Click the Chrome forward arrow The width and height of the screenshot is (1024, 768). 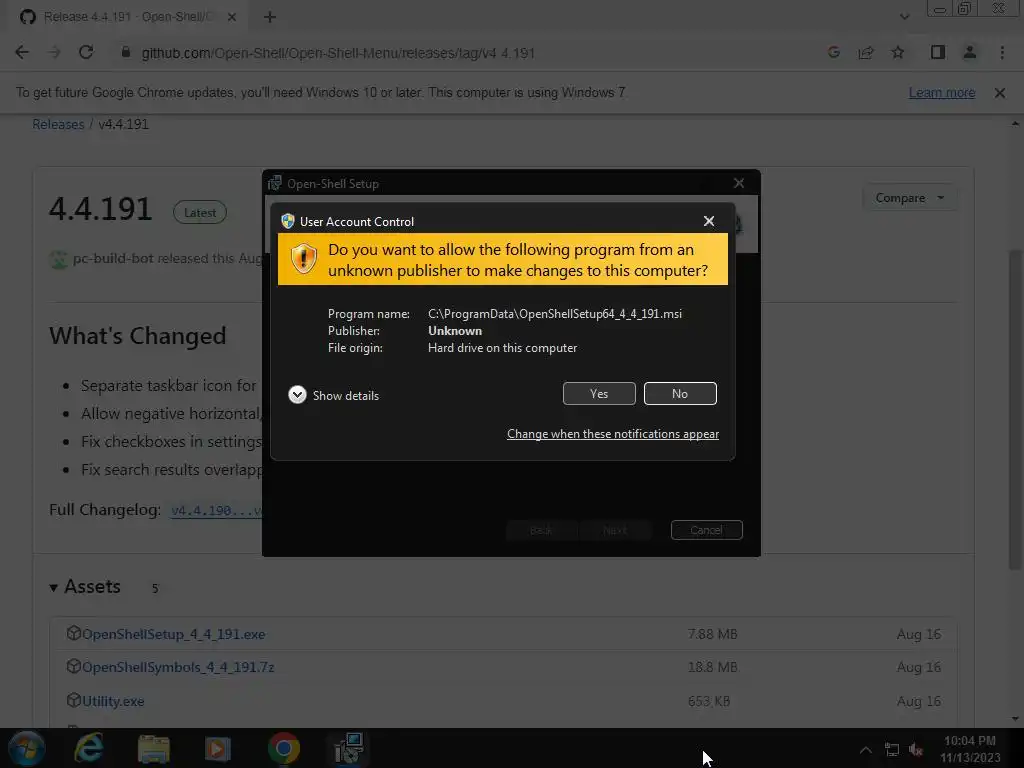(54, 53)
